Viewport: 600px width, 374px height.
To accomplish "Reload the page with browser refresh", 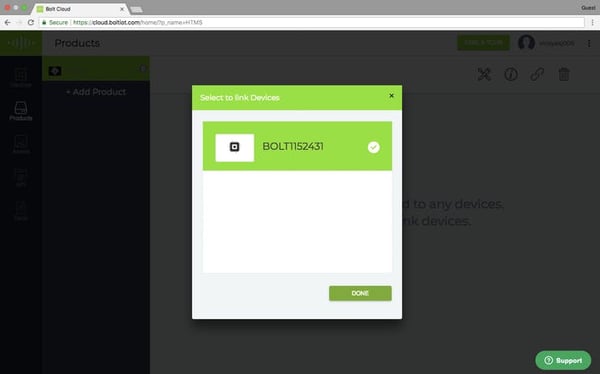I will [x=31, y=23].
